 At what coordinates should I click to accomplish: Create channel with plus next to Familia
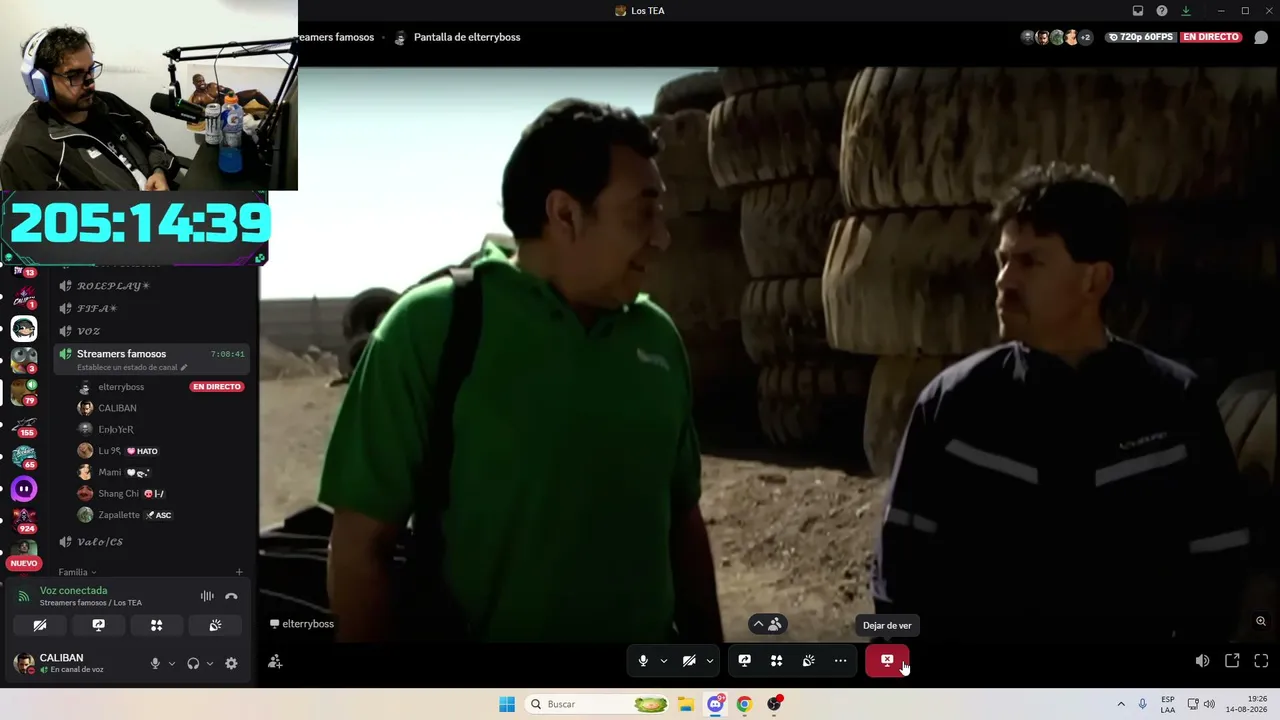239,572
